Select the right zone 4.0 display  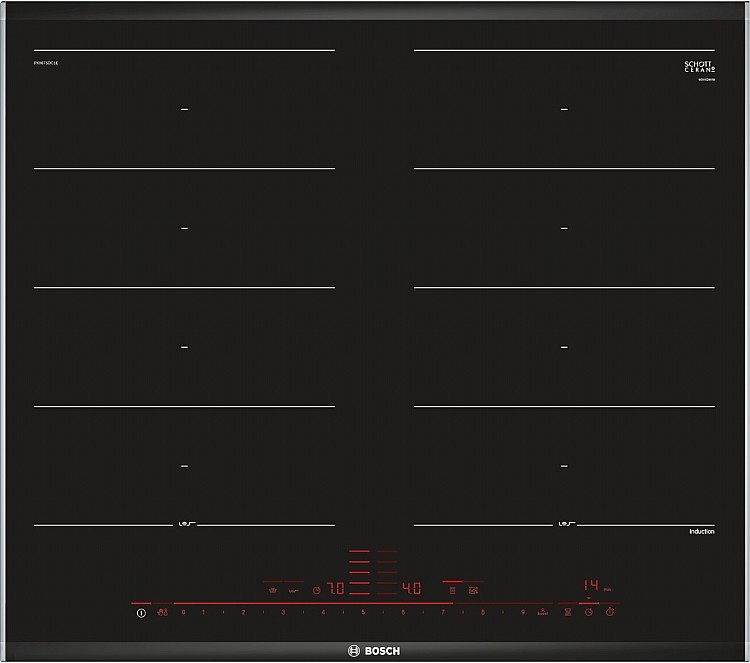[x=411, y=588]
